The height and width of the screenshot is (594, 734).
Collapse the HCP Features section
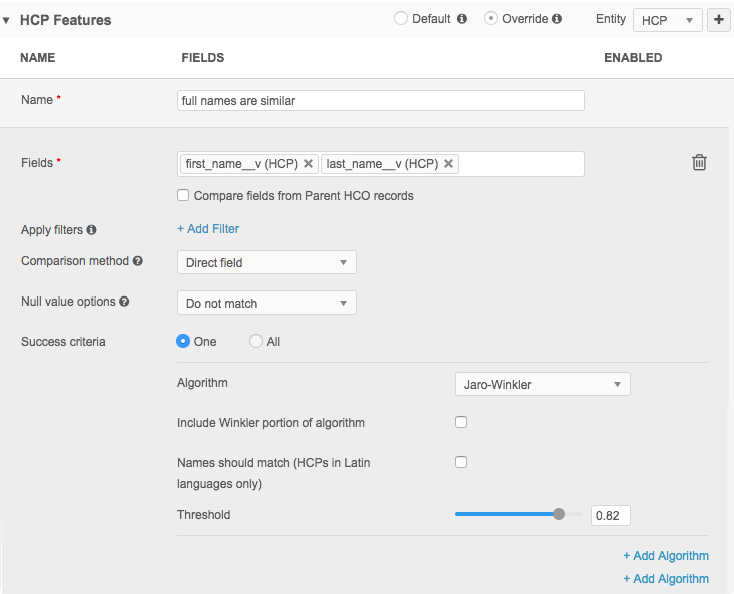pyautogui.click(x=7, y=20)
